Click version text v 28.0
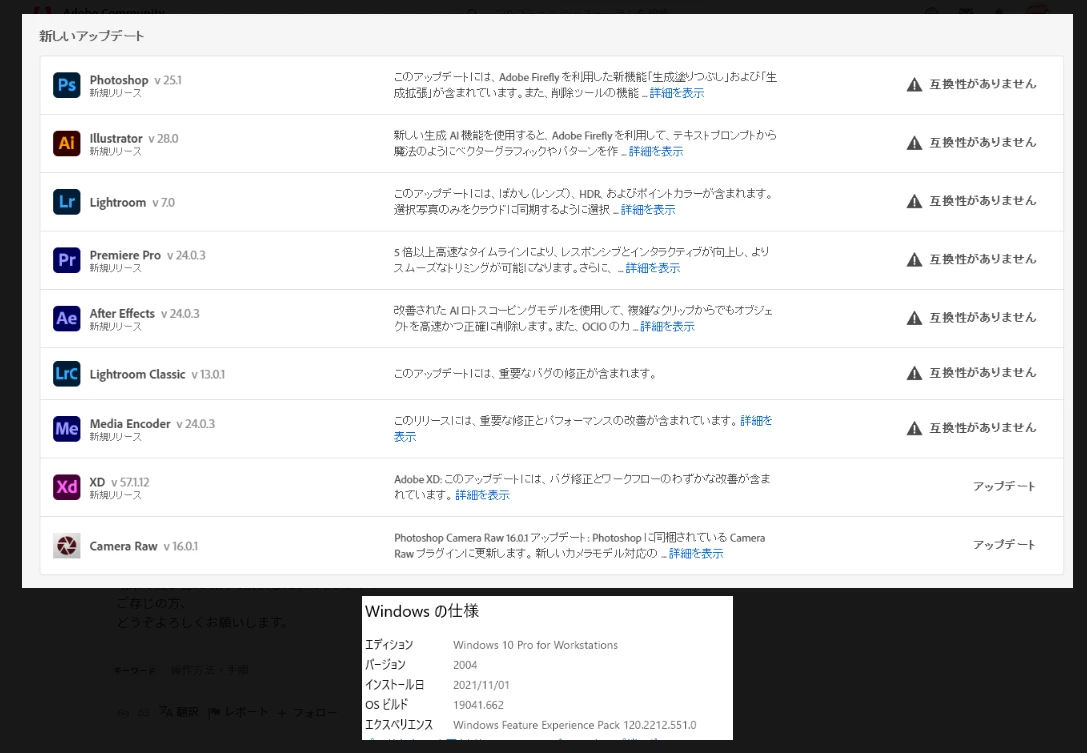The image size is (1087, 753). [164, 139]
